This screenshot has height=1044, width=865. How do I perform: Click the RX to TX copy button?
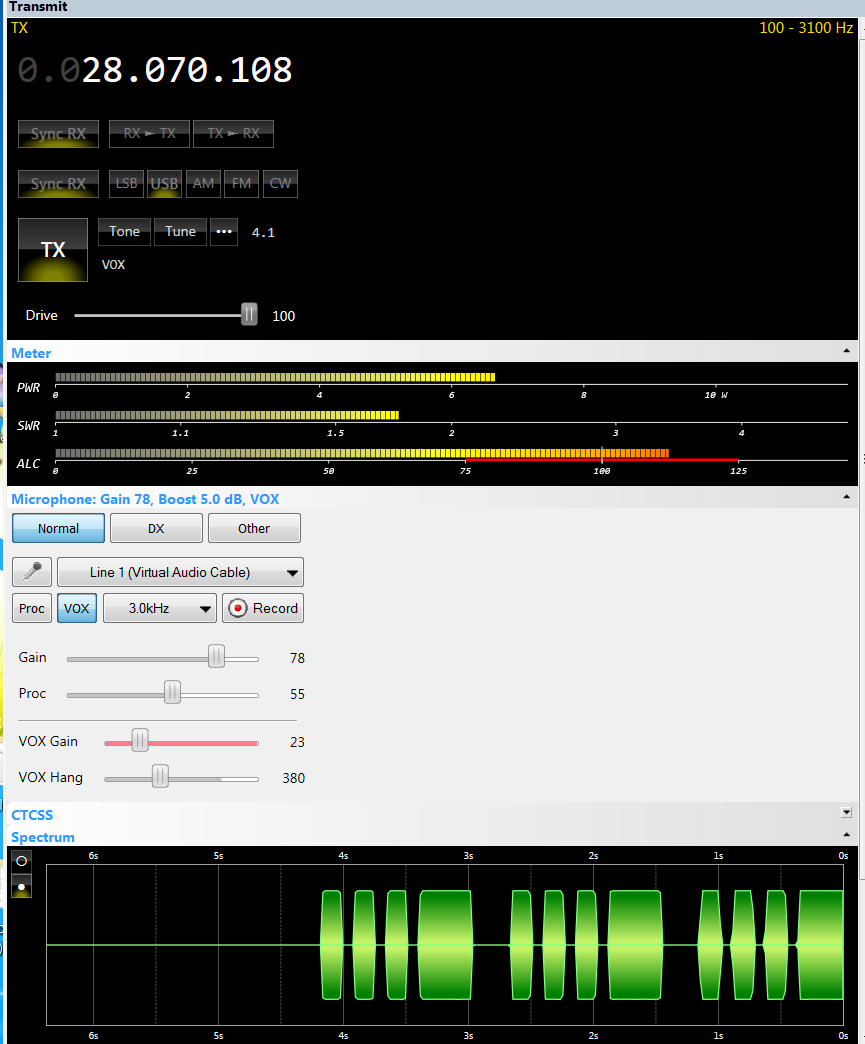click(x=149, y=133)
